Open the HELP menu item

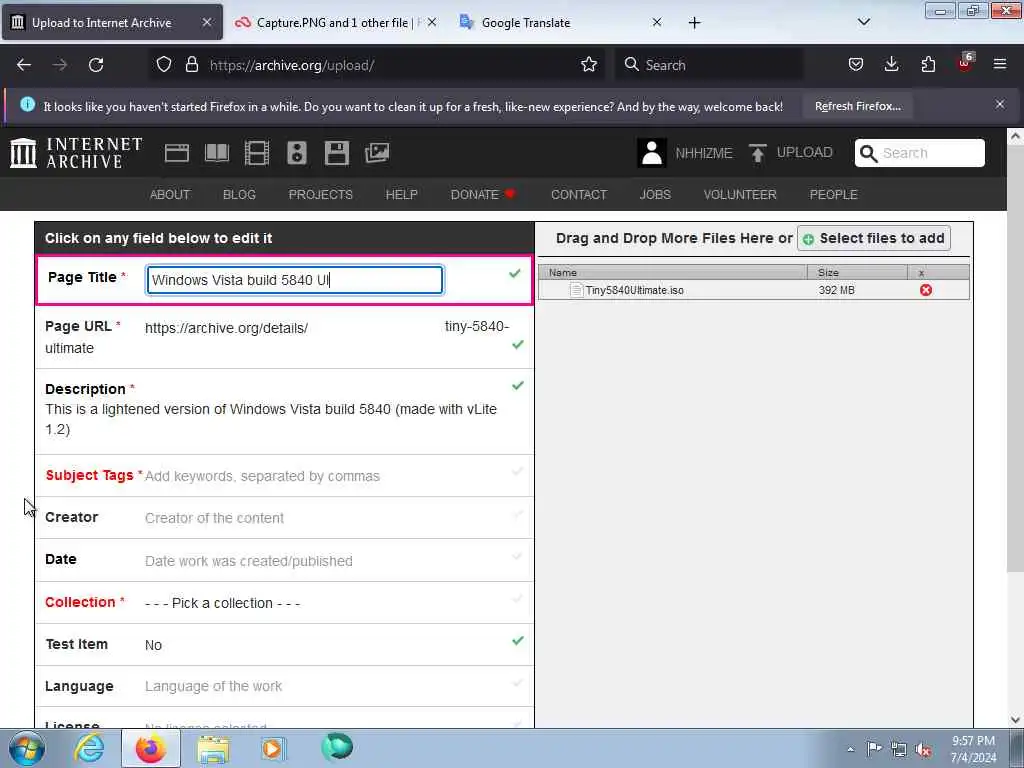click(x=402, y=195)
